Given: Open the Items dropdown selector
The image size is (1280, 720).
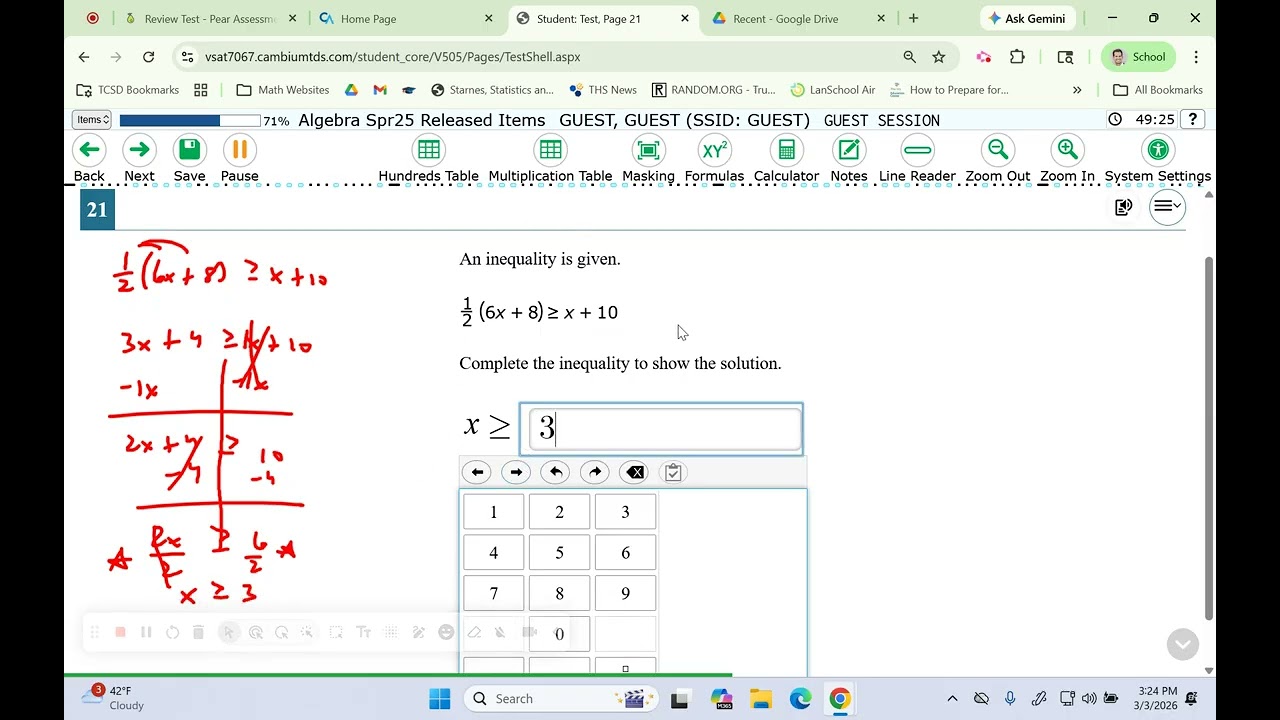Looking at the screenshot, I should coord(91,120).
